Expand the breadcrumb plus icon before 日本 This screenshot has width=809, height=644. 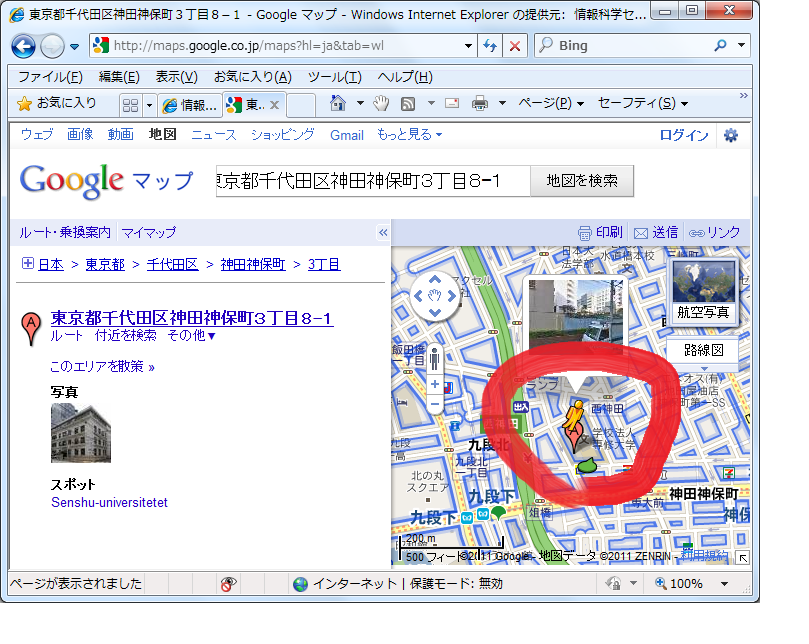click(28, 264)
